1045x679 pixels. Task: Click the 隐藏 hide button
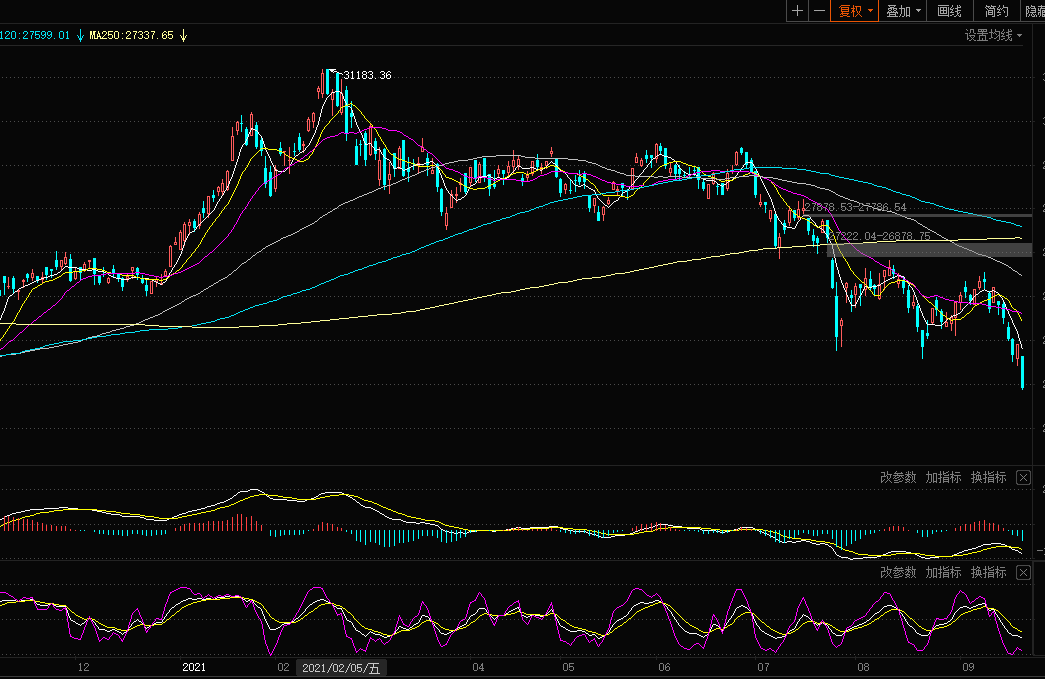coord(1034,11)
